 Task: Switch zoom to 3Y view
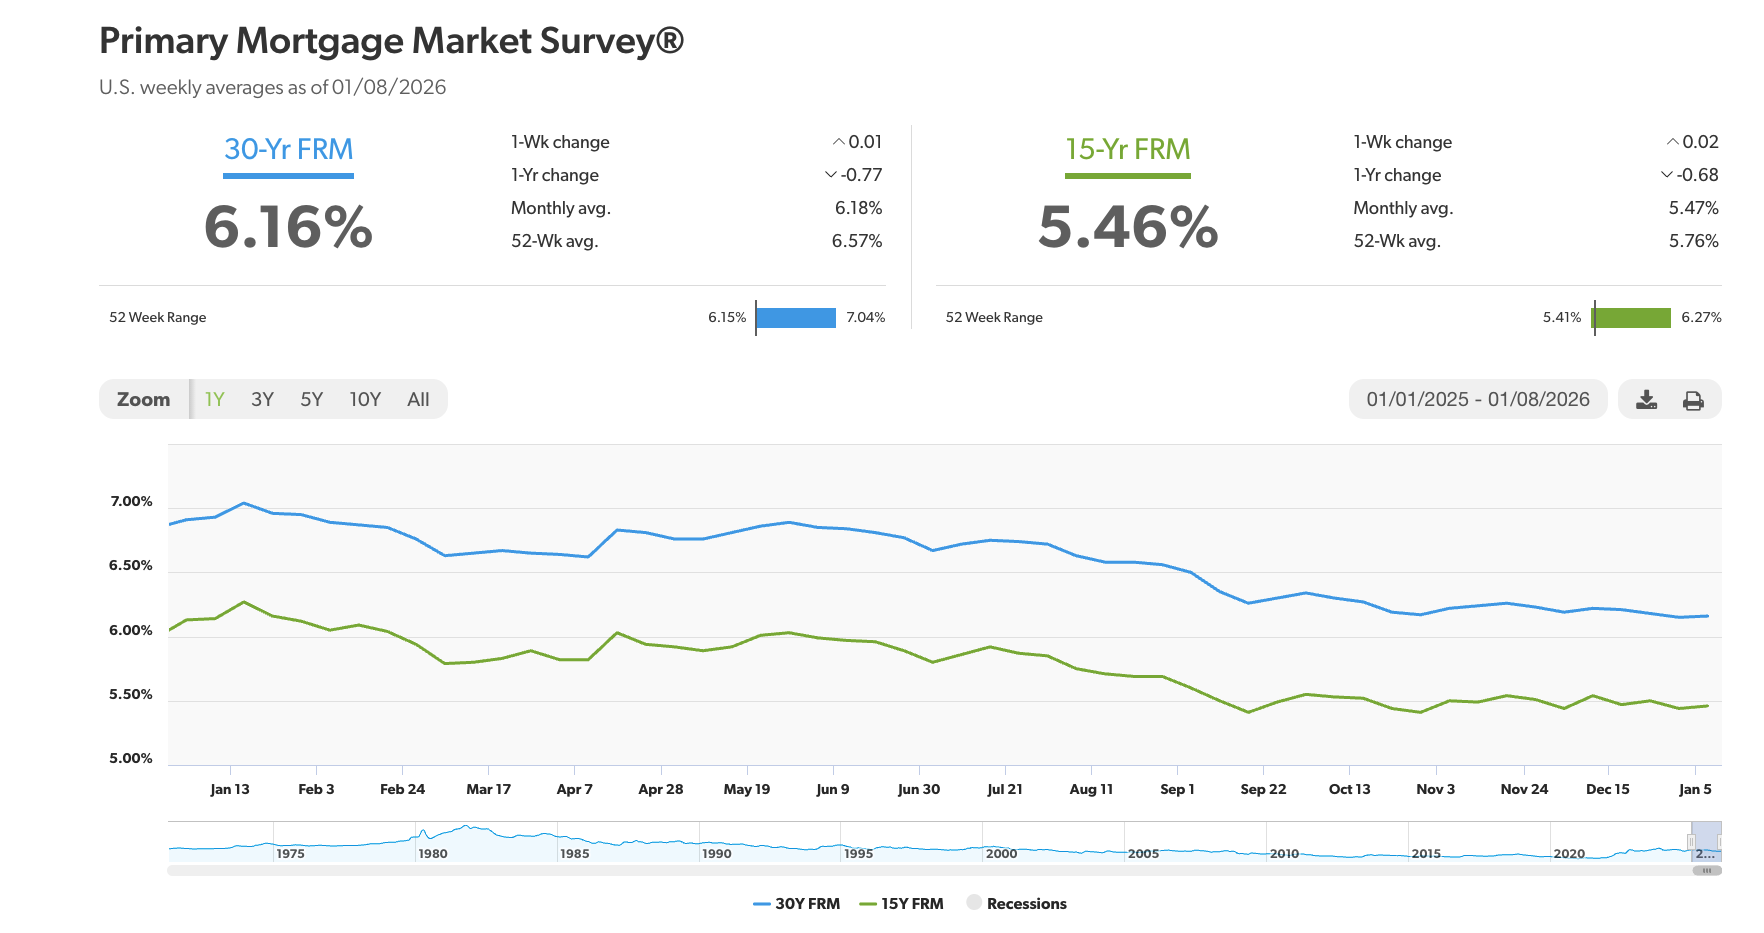click(262, 399)
